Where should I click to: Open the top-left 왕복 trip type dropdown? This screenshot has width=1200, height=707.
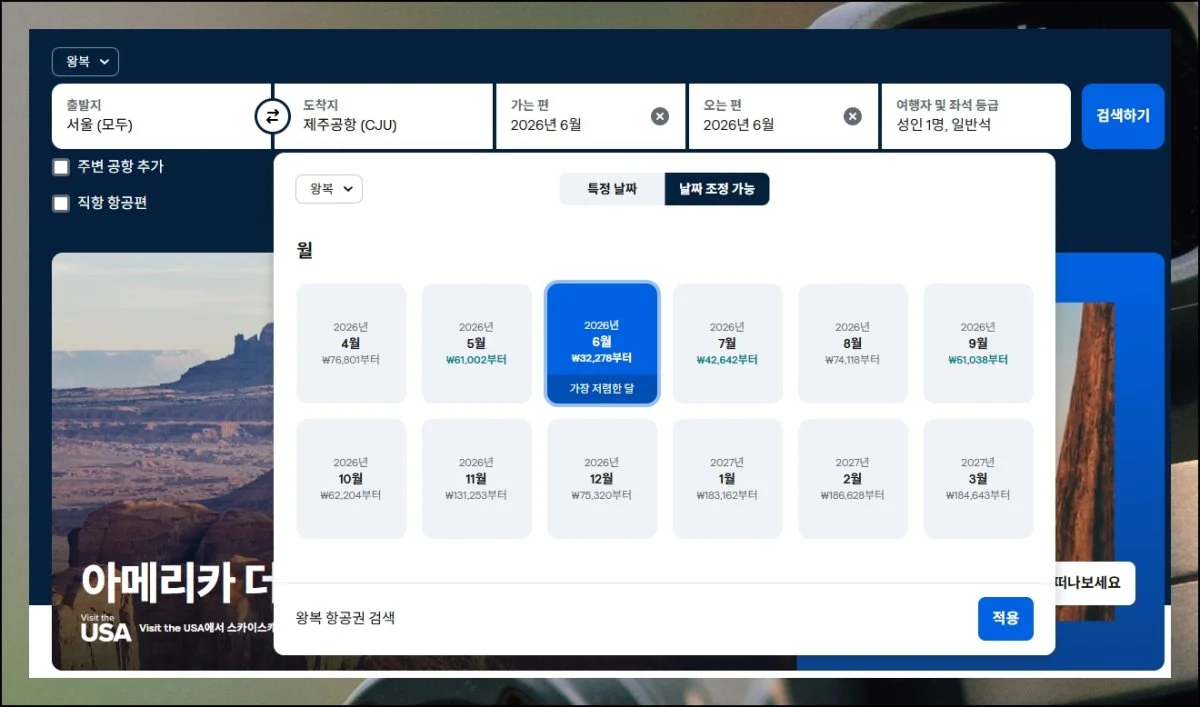[85, 62]
